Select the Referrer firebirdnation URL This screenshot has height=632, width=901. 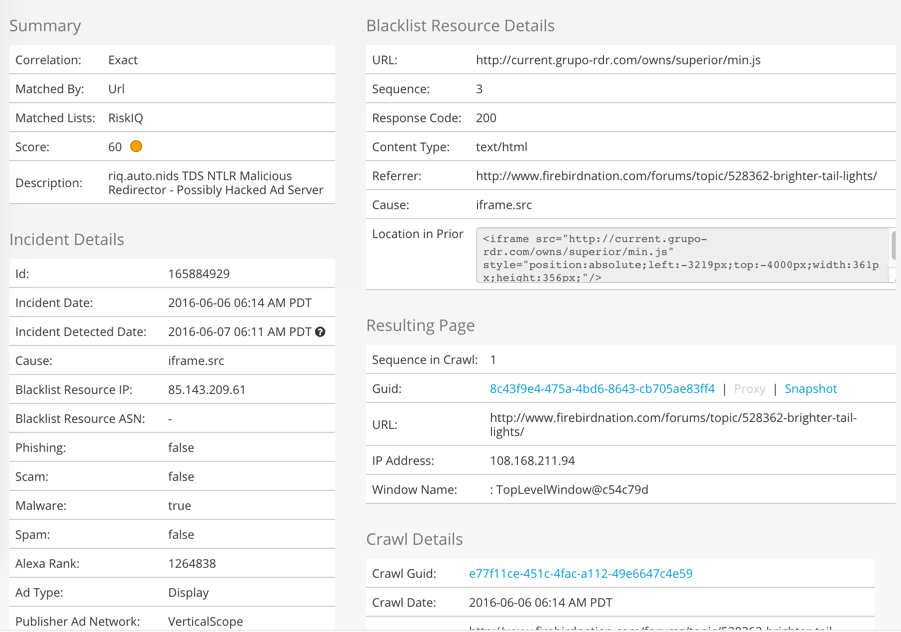(x=676, y=176)
